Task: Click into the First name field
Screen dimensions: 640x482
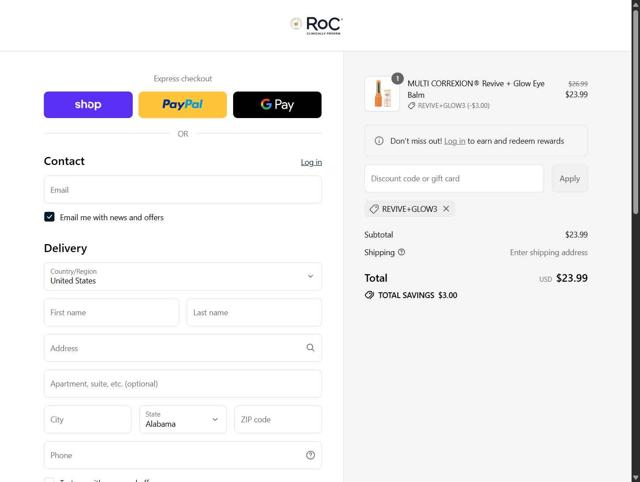Action: pos(111,312)
